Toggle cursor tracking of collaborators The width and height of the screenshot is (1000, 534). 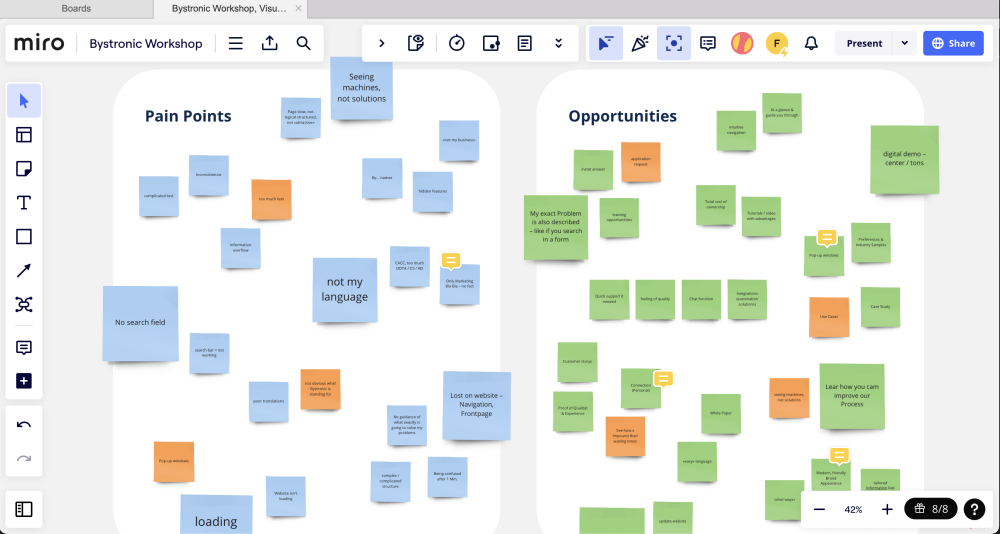(605, 44)
